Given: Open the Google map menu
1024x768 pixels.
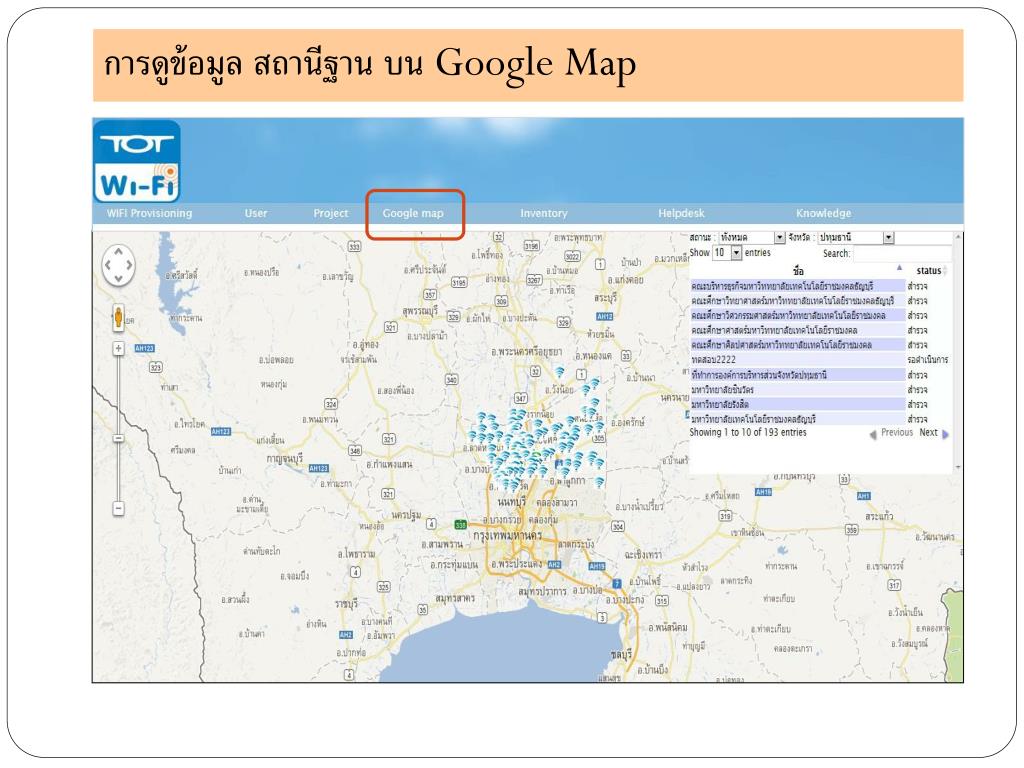Looking at the screenshot, I should point(413,213).
